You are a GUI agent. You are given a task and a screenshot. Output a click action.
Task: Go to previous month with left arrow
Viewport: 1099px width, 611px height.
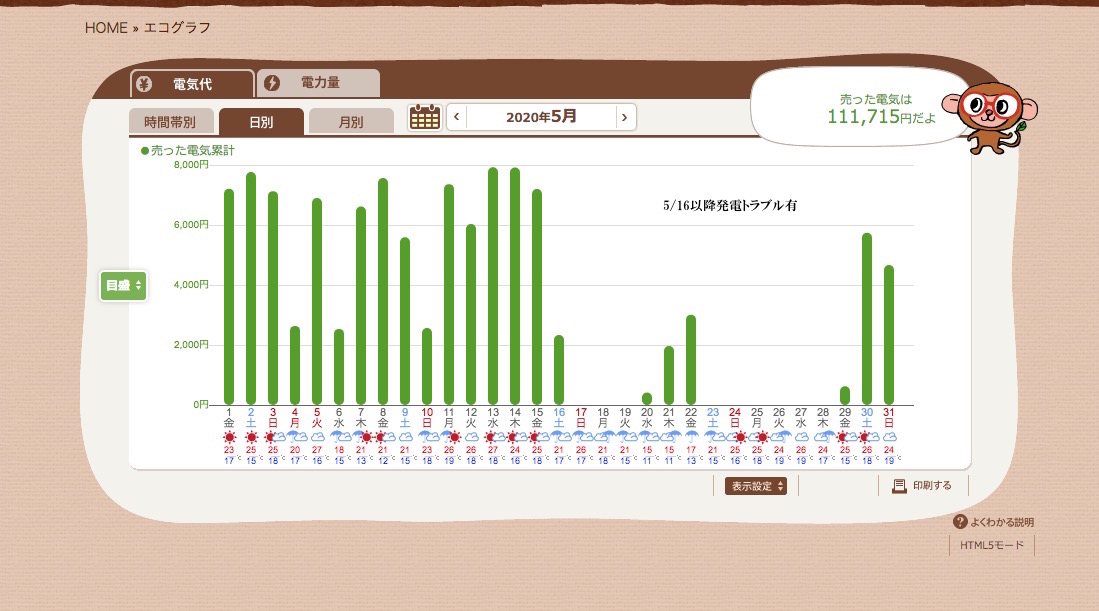(457, 117)
